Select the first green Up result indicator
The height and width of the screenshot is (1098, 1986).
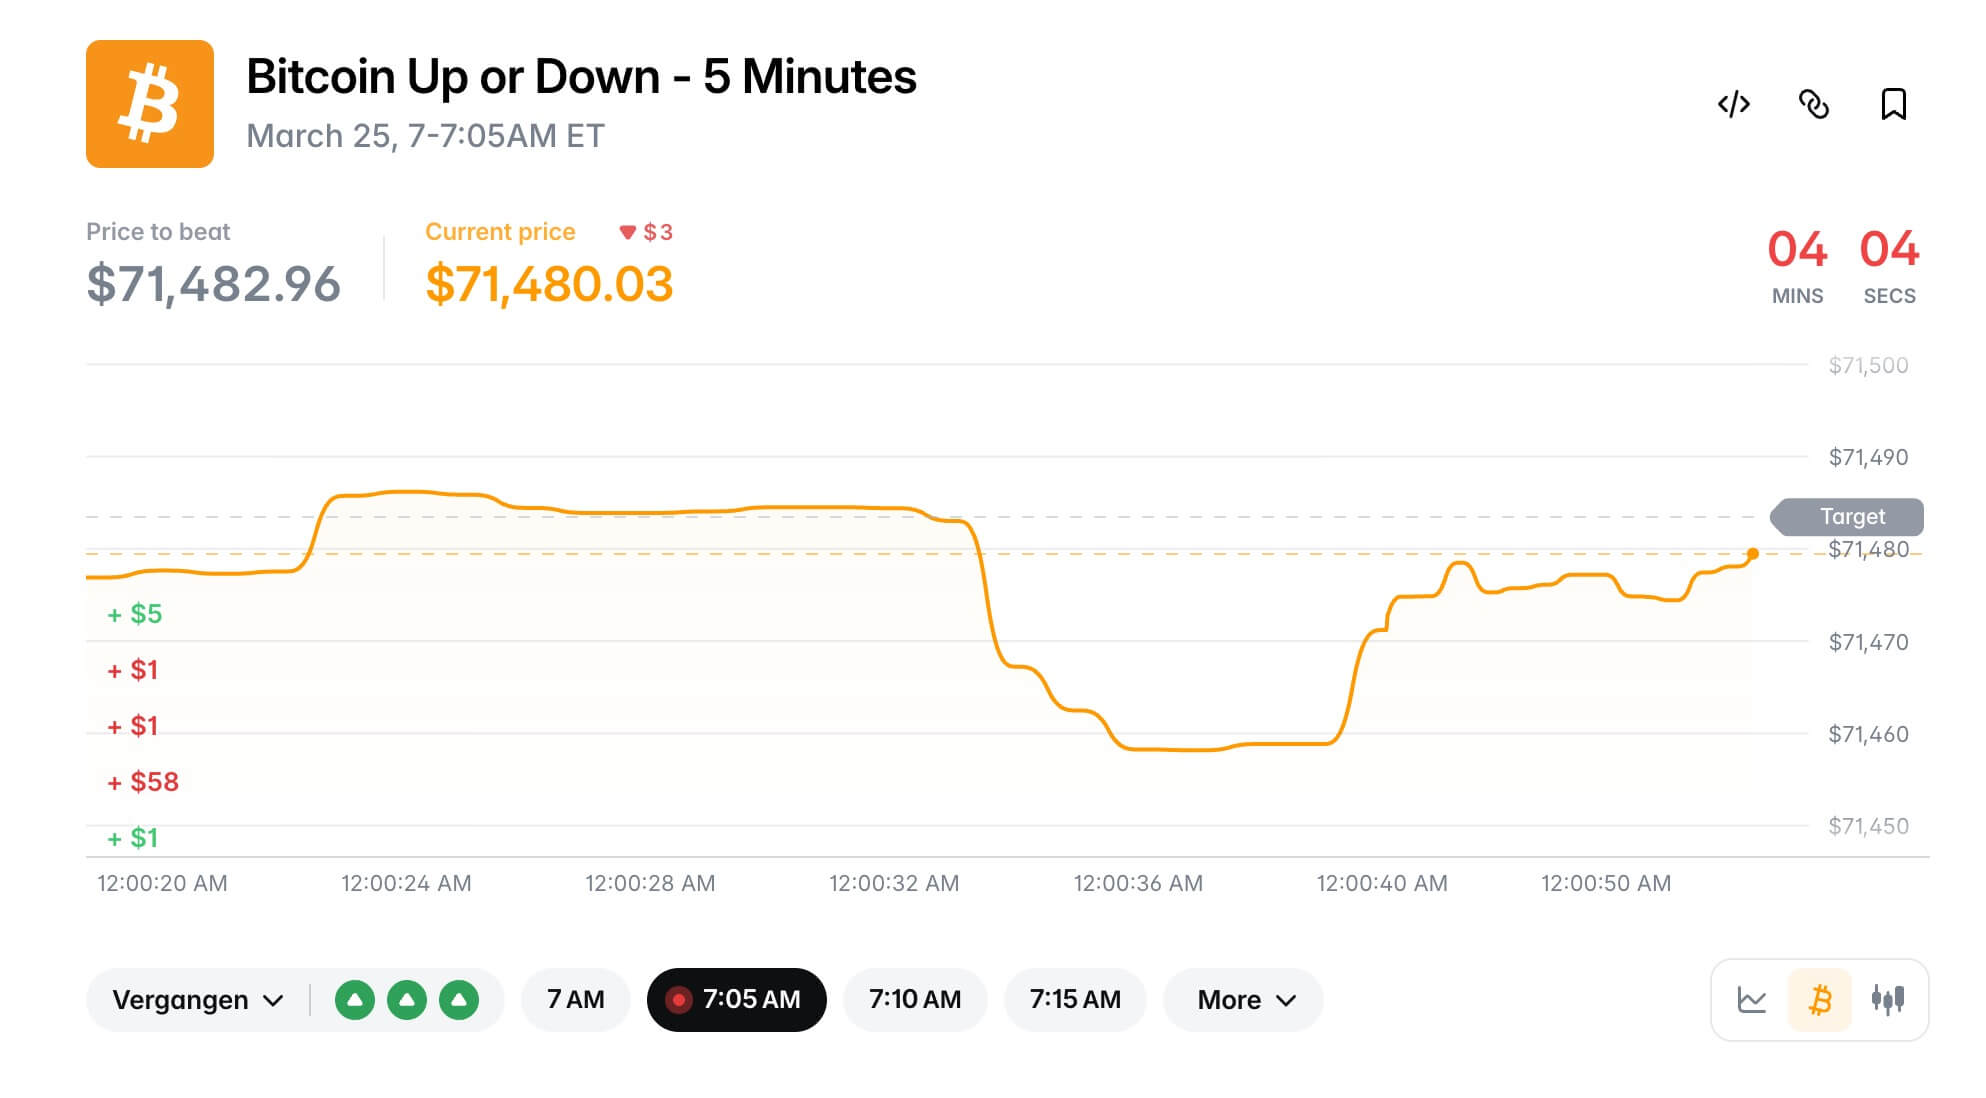tap(355, 999)
